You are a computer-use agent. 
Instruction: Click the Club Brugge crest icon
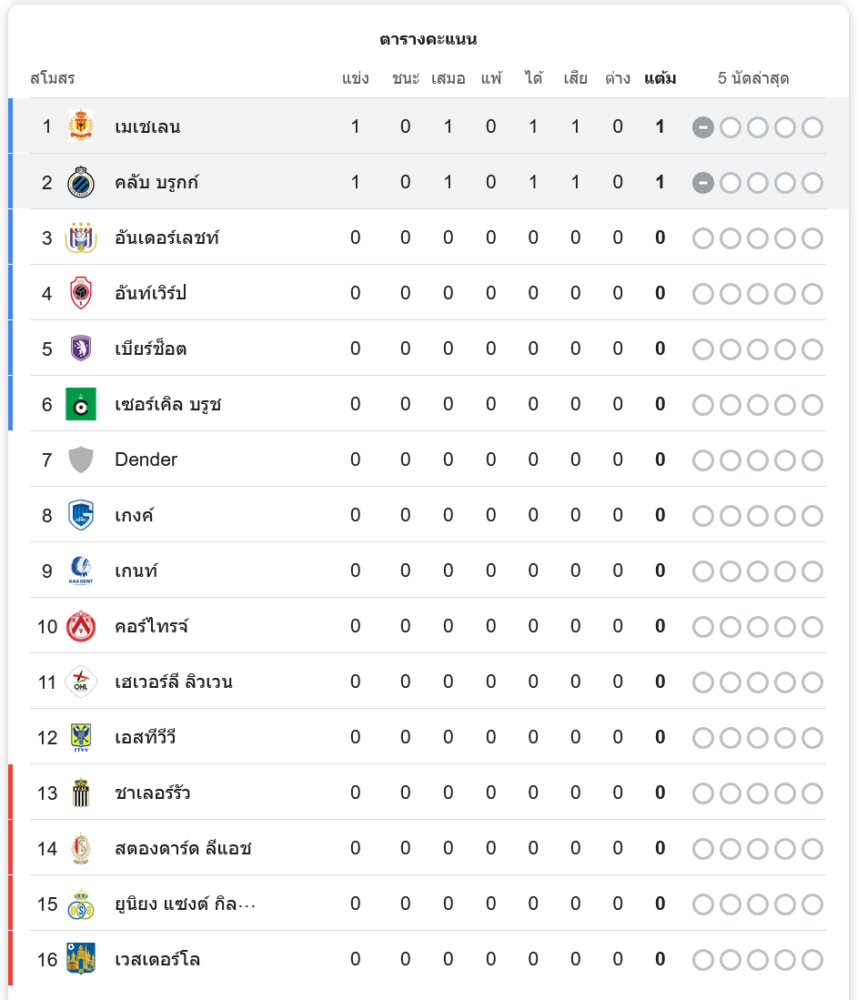click(81, 182)
